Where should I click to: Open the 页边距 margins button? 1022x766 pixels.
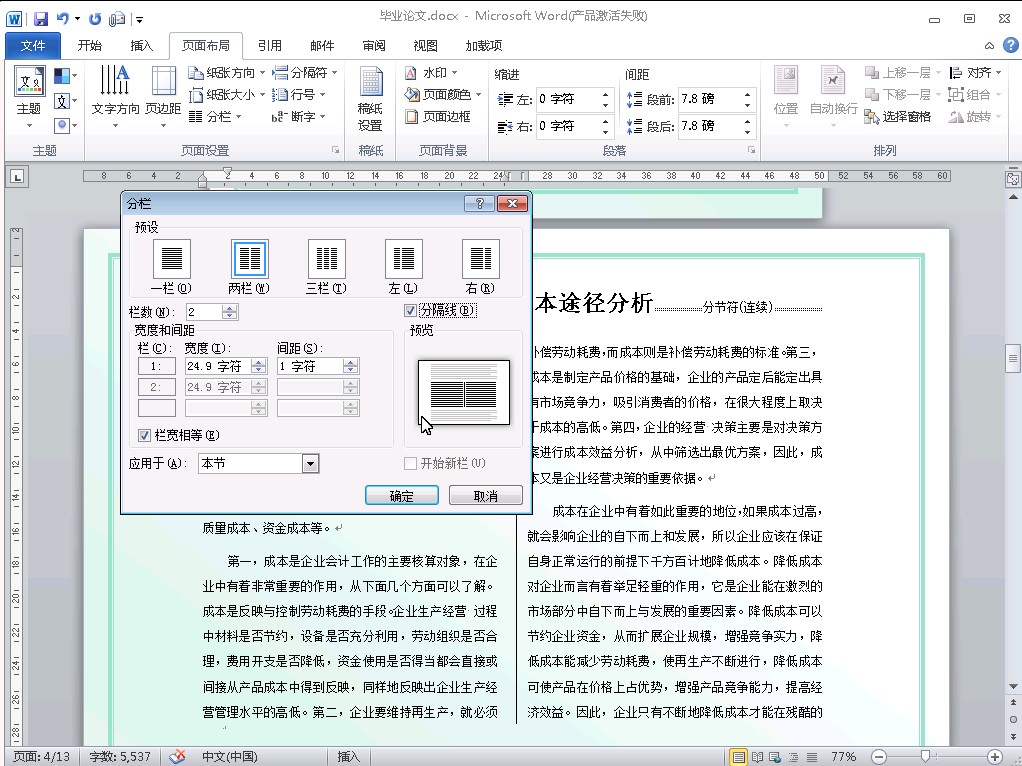pos(163,99)
